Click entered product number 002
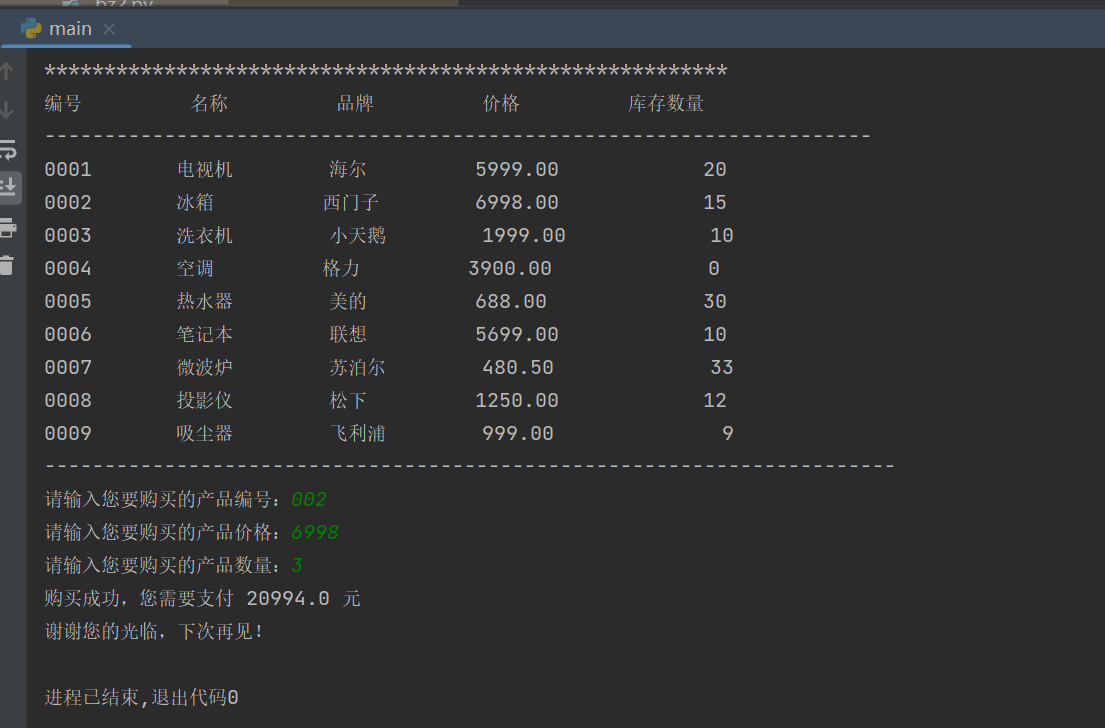Screen dimensions: 1105x728 309,500
